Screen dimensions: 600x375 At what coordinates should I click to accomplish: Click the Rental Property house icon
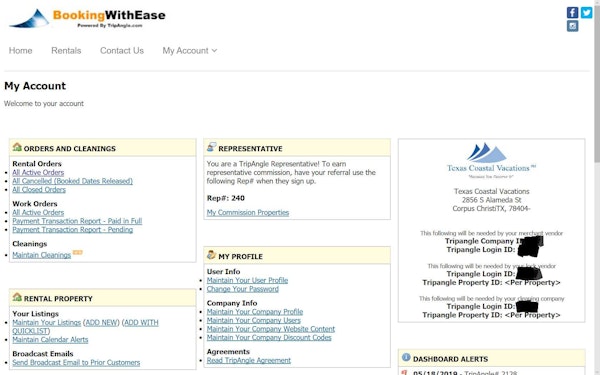[x=17, y=297]
